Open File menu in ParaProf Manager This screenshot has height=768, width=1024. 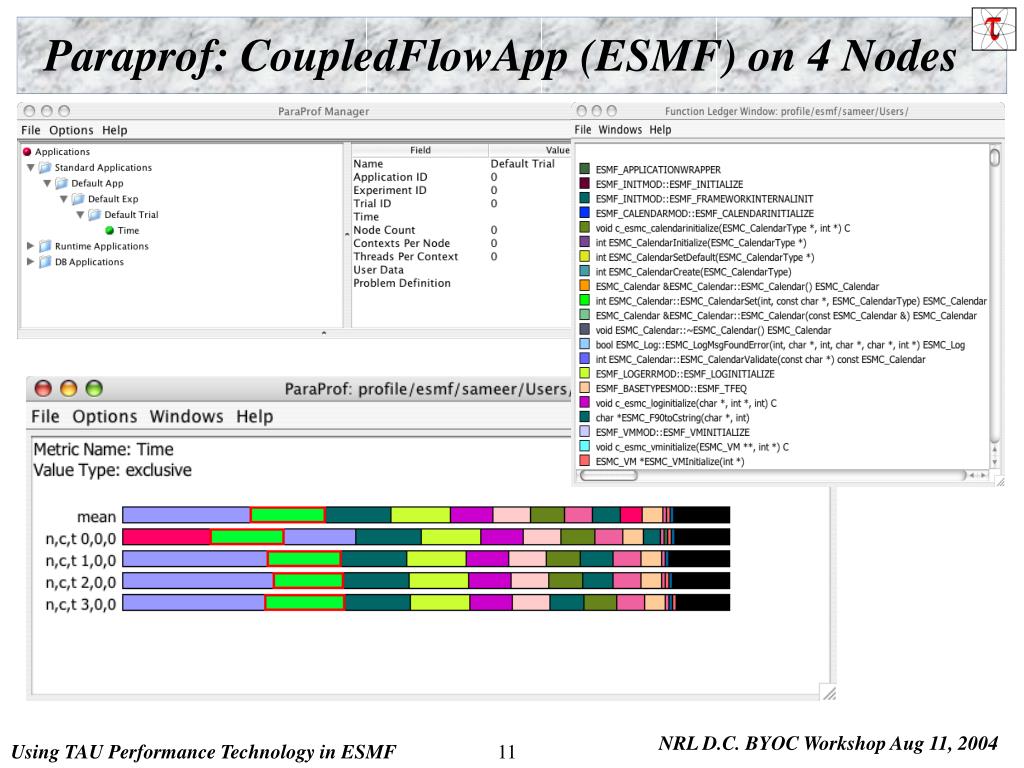click(x=31, y=130)
